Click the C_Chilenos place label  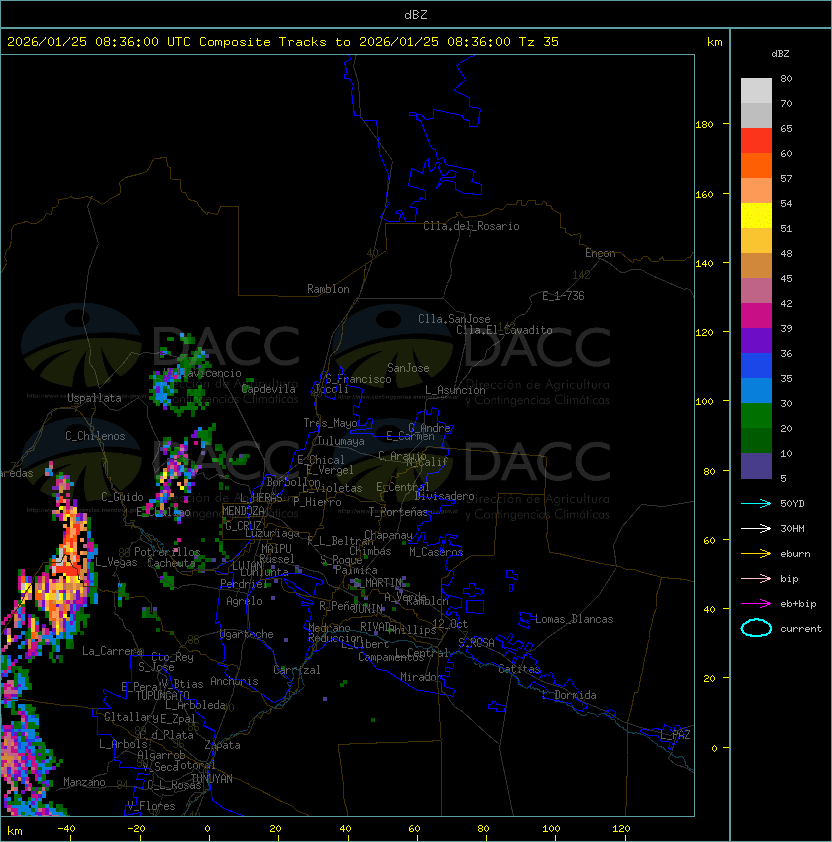95,436
